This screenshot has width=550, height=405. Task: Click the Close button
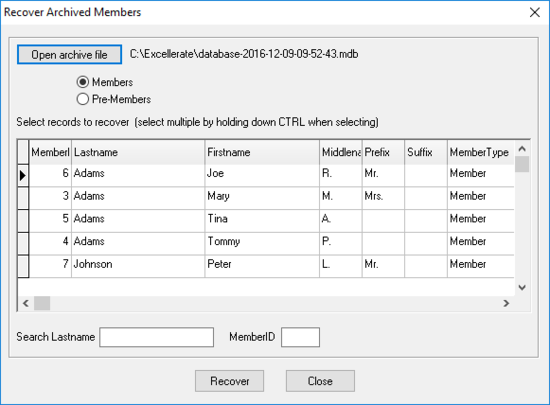[x=320, y=381]
